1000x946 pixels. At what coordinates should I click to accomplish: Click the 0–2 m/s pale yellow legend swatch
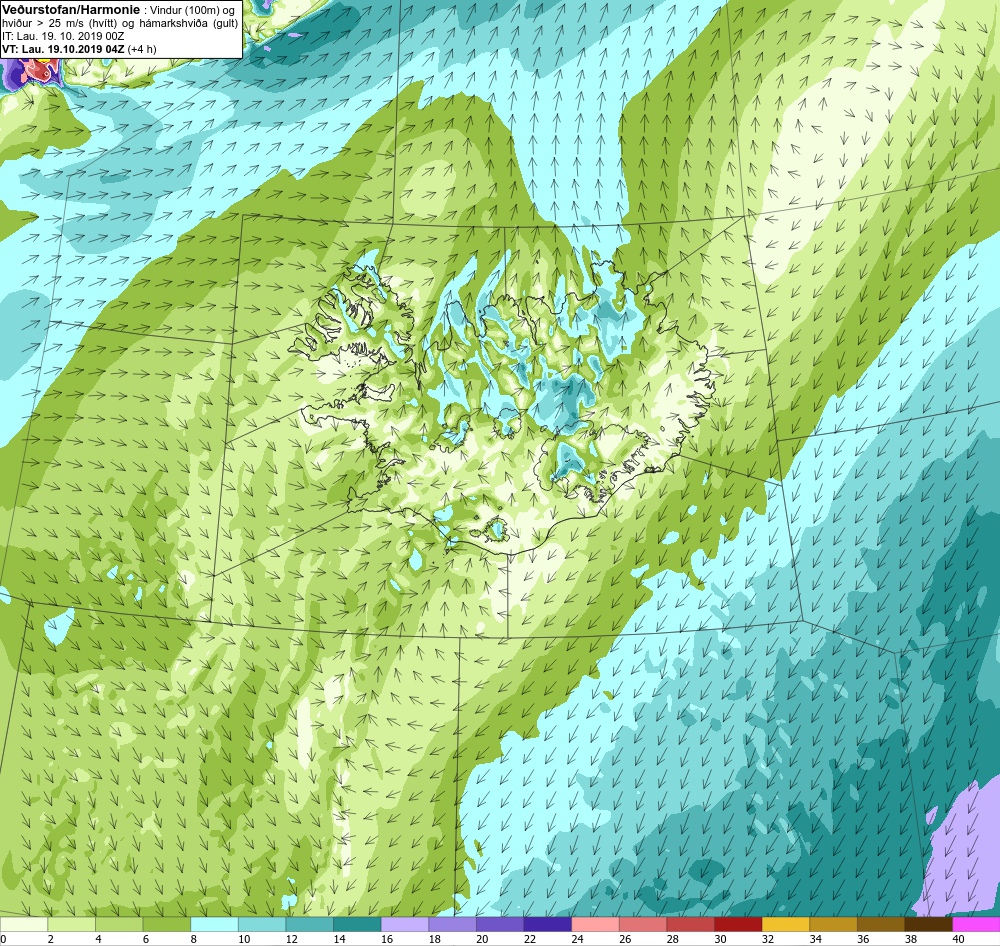tap(24, 924)
